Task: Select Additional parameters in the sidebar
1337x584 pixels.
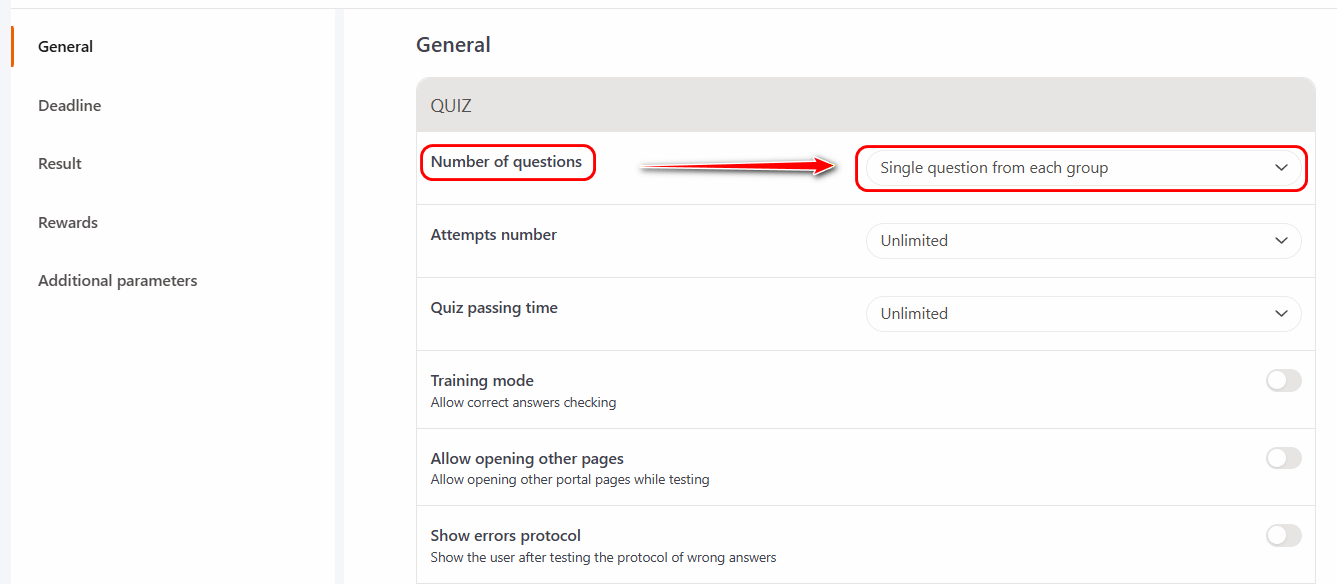Action: 117,281
